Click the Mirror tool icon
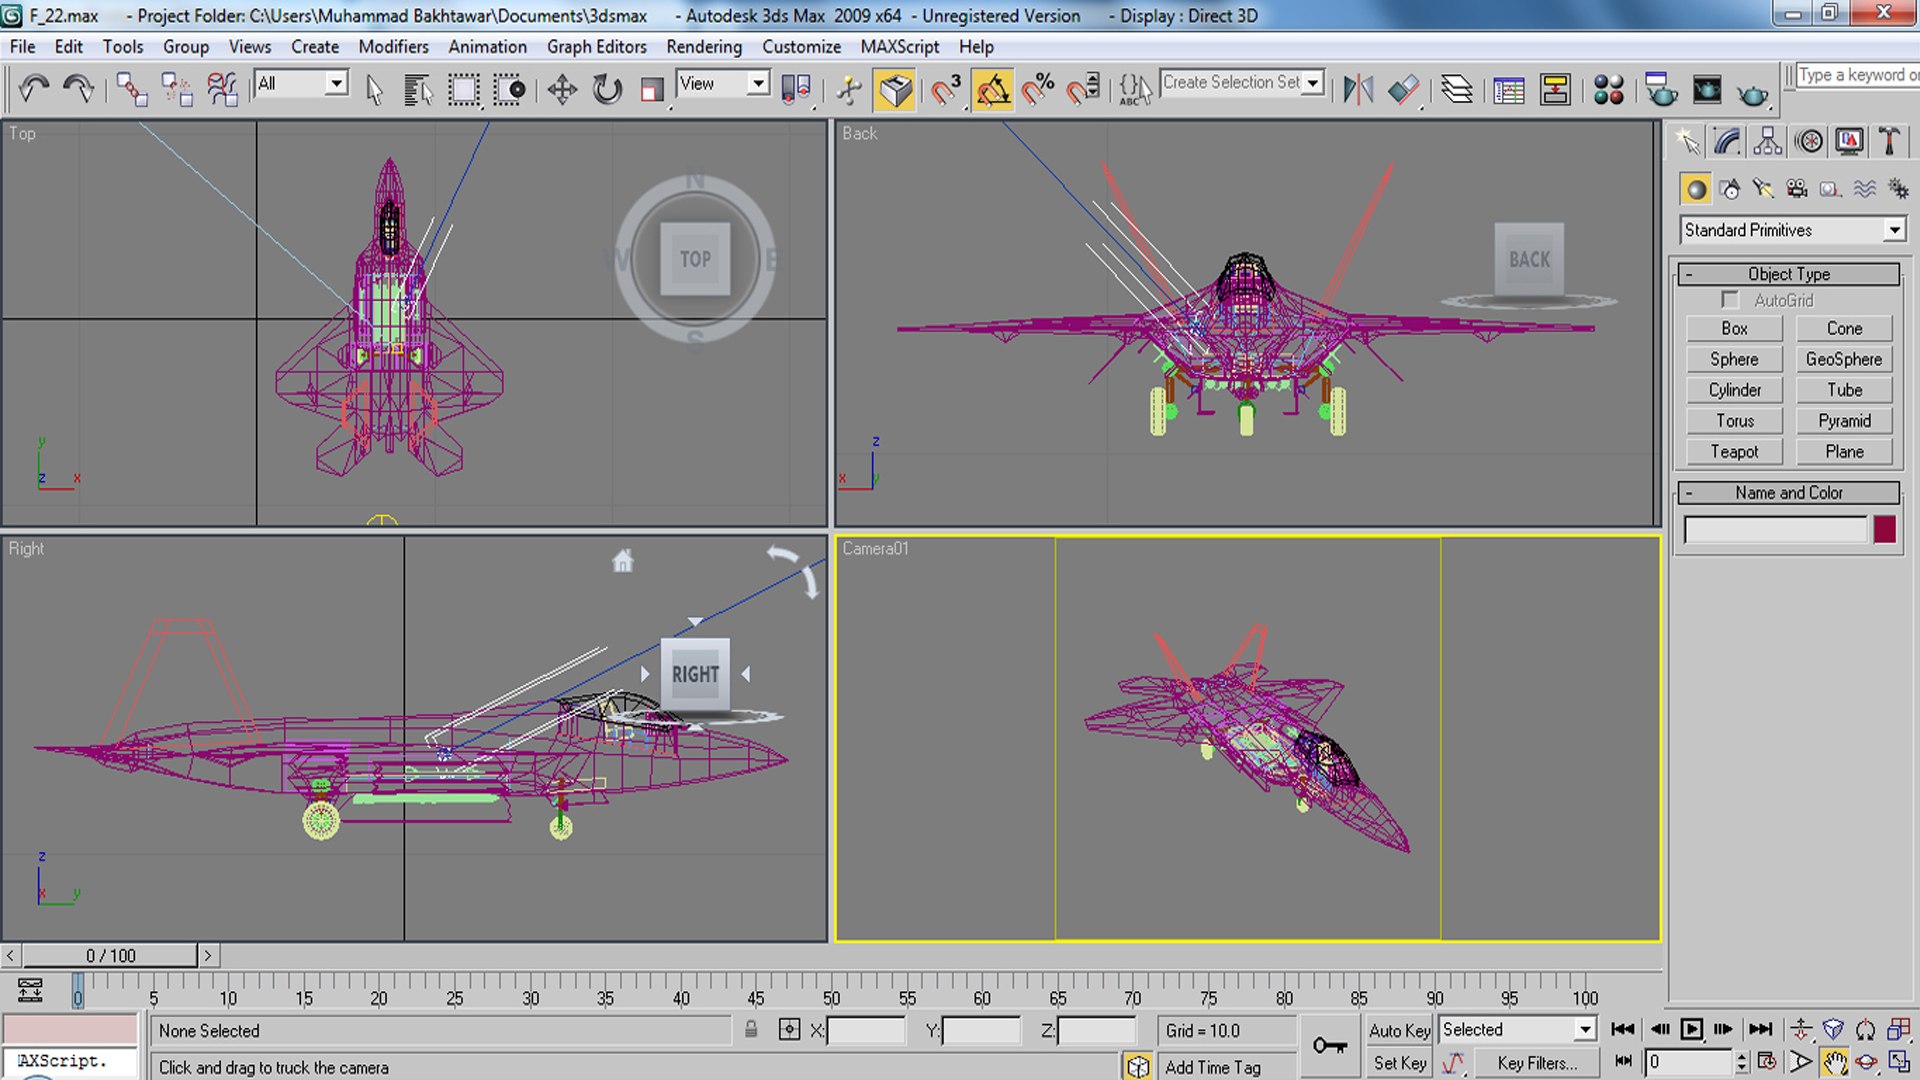The image size is (1920, 1080). [x=1358, y=90]
